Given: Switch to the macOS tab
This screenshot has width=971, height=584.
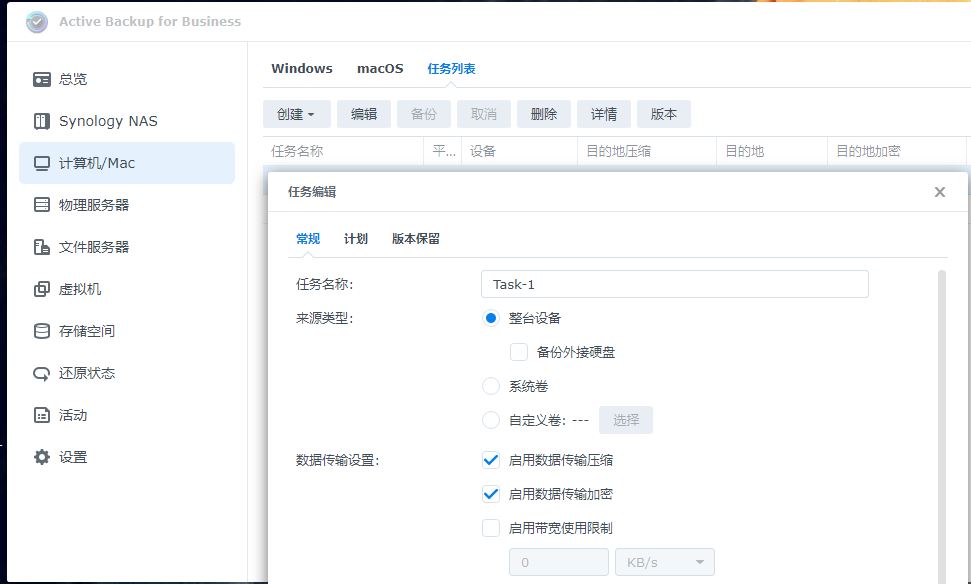Looking at the screenshot, I should tap(380, 69).
